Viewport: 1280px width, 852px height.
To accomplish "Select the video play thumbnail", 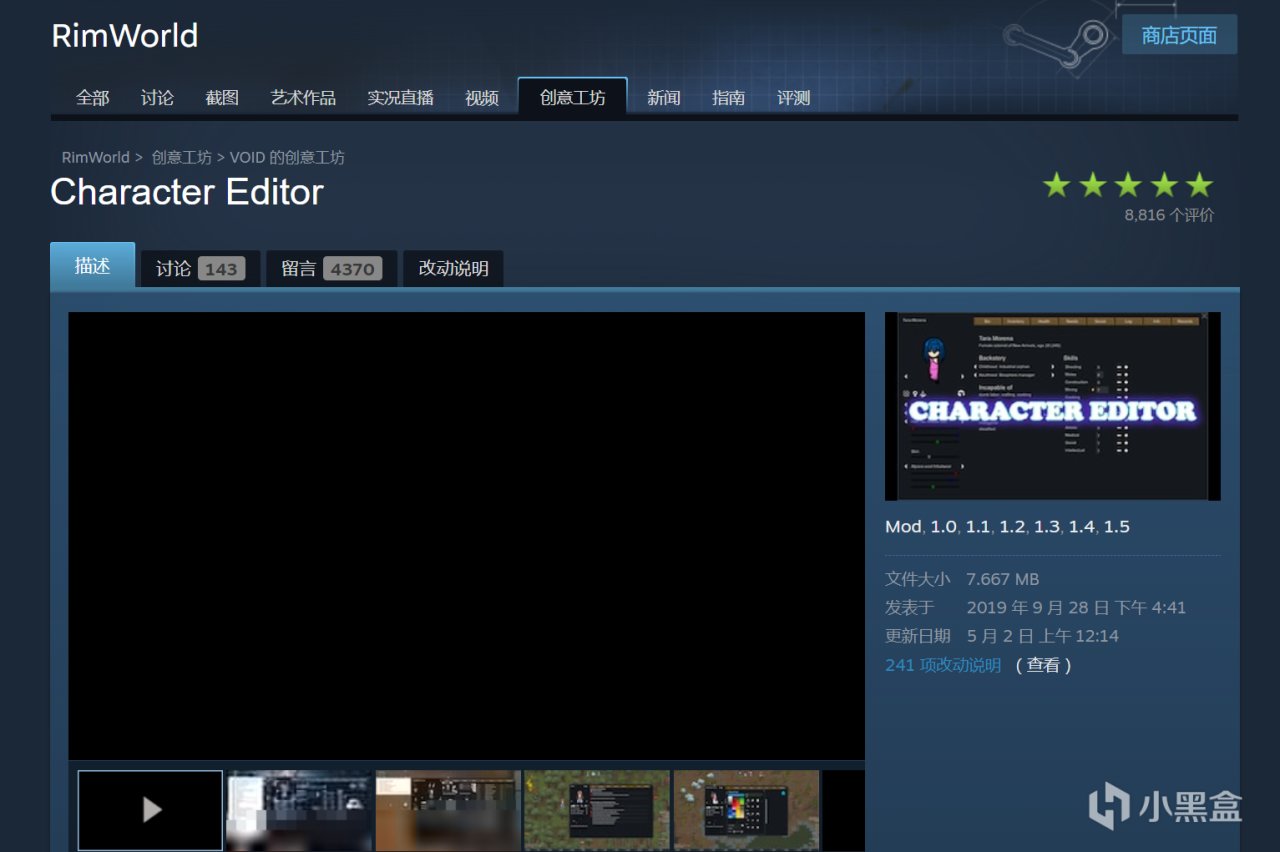I will point(150,810).
